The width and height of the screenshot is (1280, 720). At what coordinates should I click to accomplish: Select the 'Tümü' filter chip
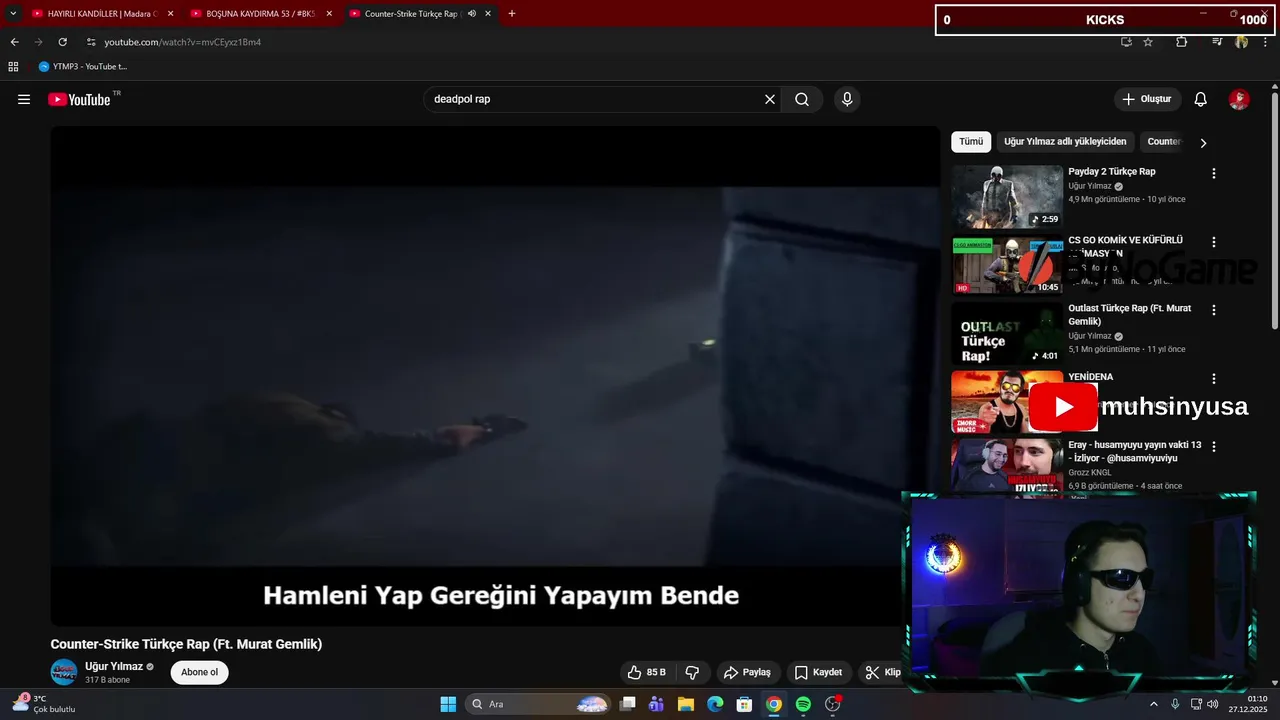coord(971,142)
